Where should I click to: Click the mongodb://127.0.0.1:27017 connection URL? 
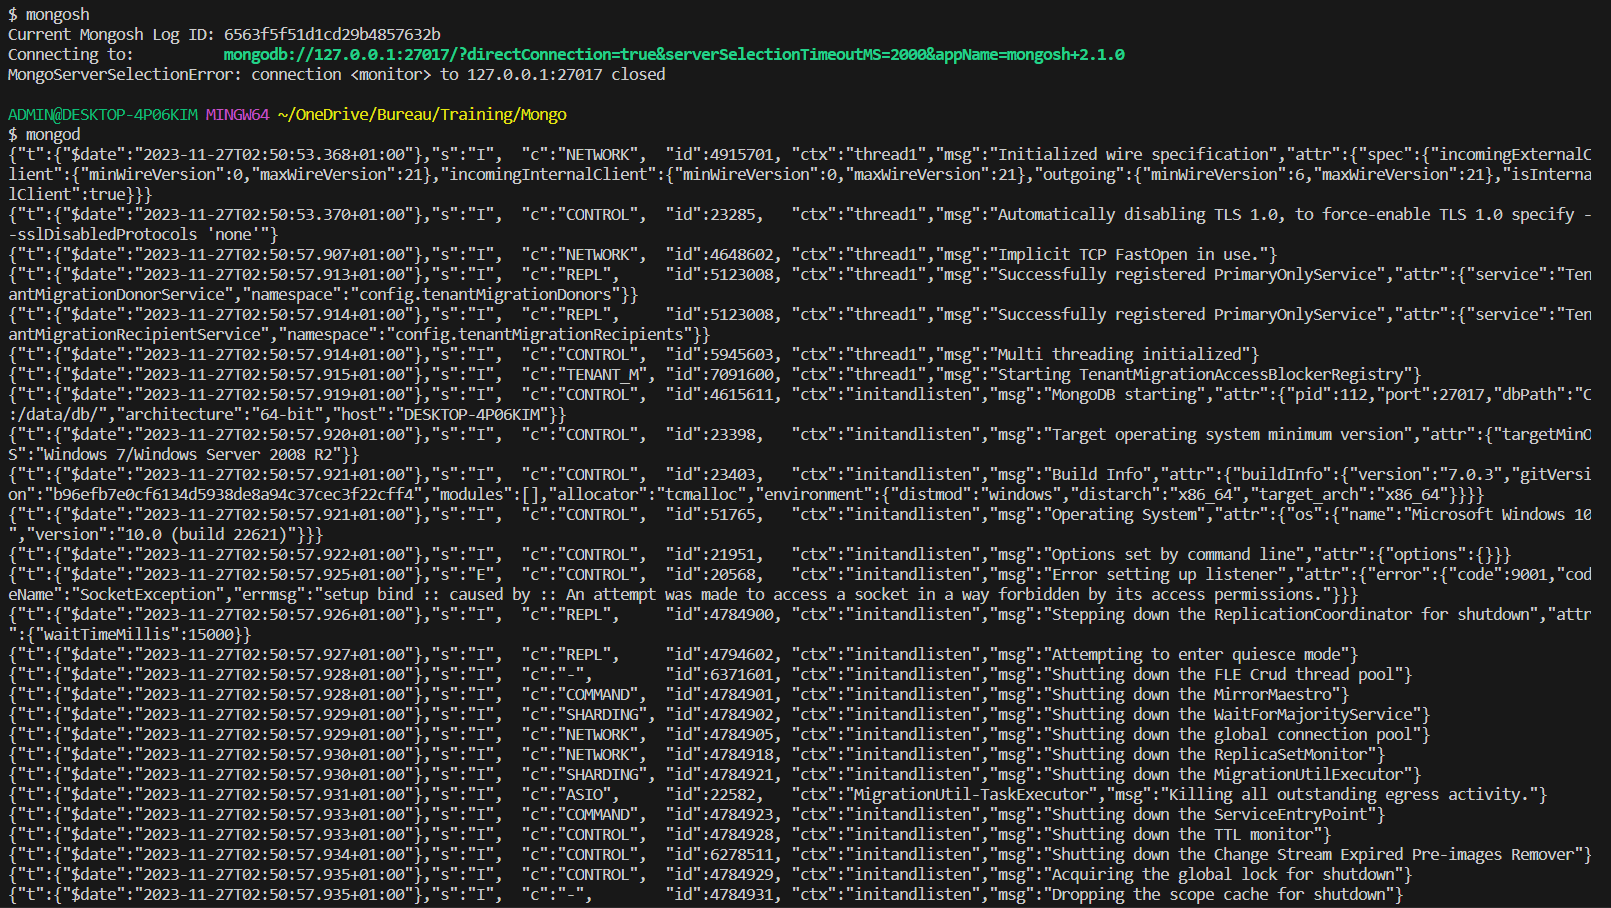[673, 54]
